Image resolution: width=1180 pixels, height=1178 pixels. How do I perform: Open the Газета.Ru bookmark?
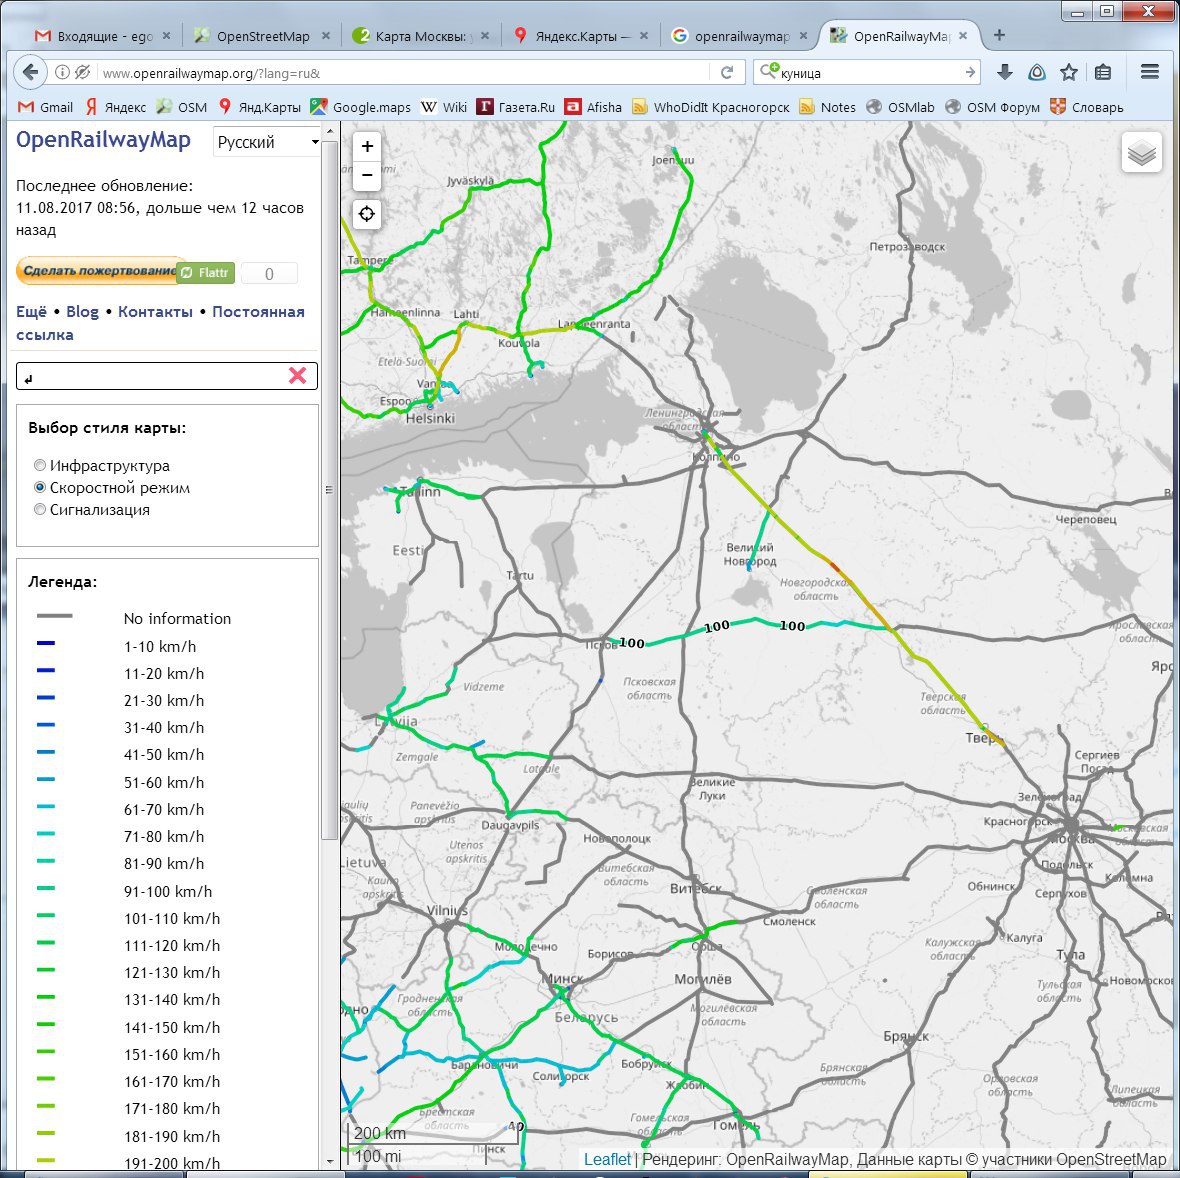515,107
